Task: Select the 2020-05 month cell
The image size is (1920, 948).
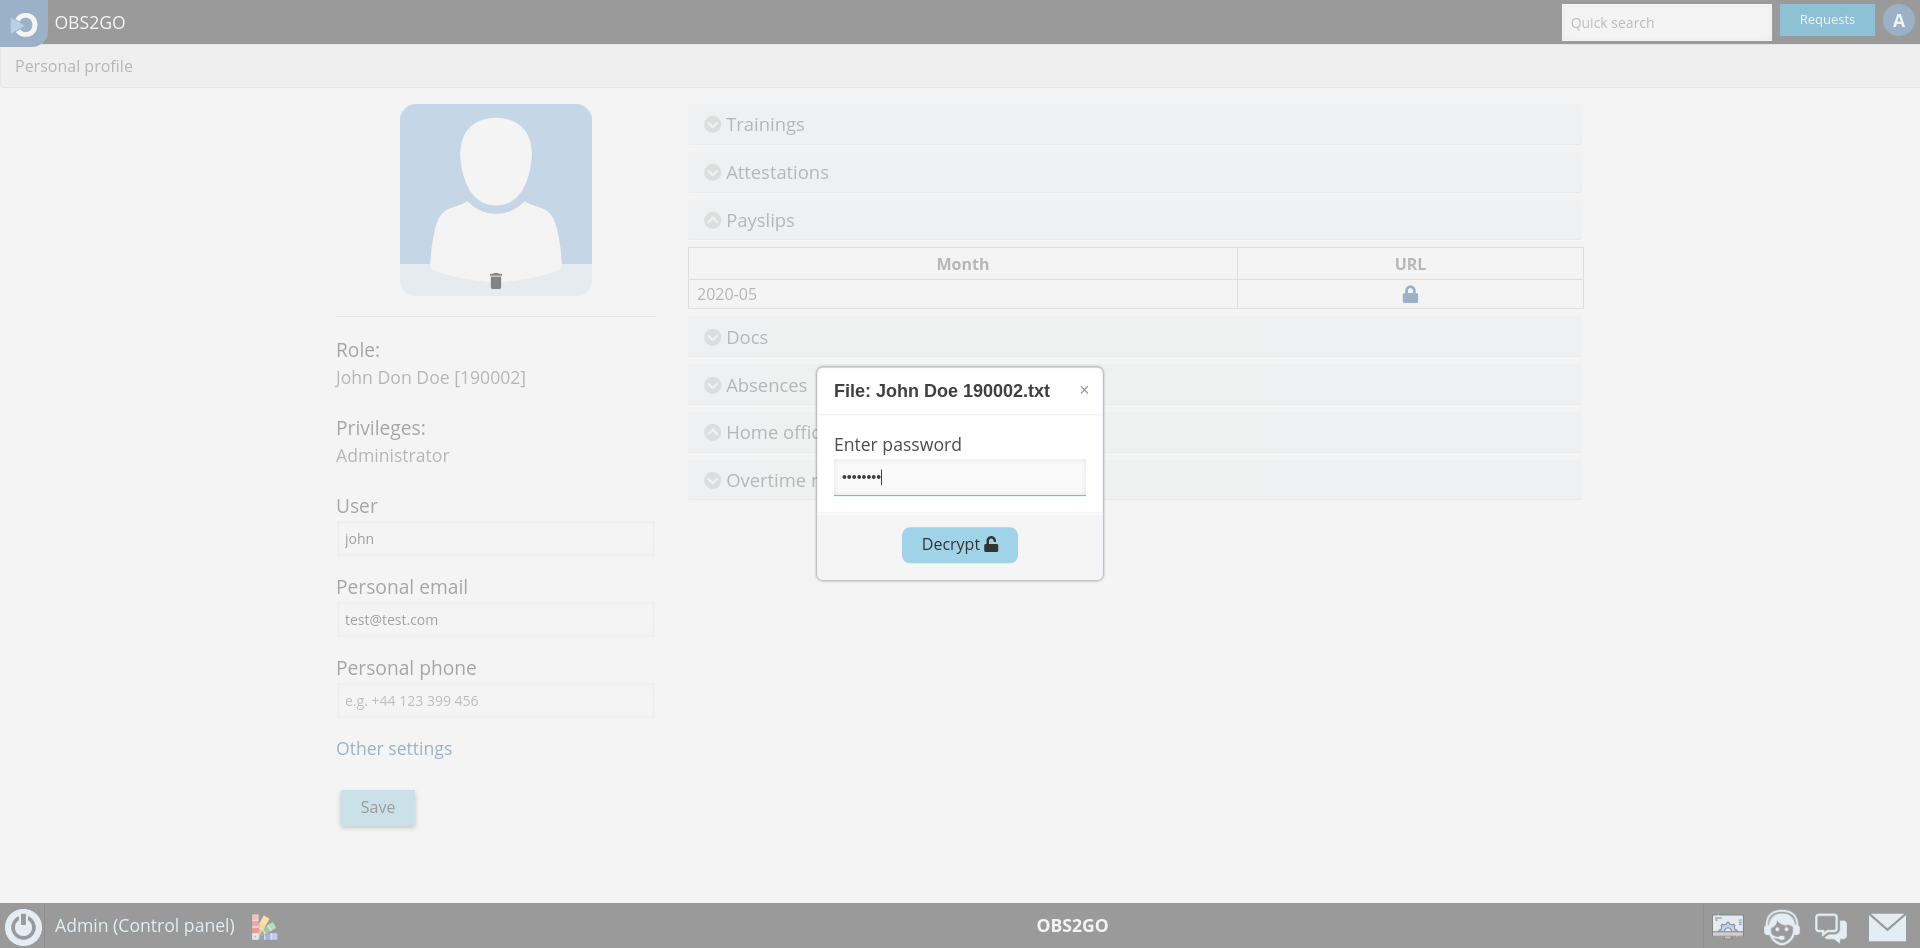Action: [963, 294]
